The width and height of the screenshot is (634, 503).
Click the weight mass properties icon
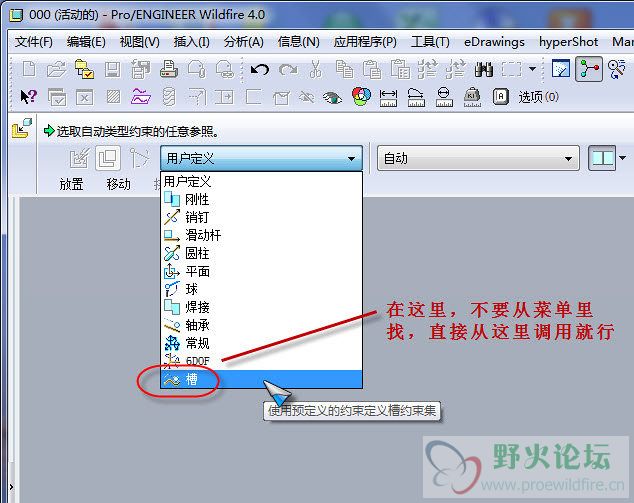(x=472, y=97)
